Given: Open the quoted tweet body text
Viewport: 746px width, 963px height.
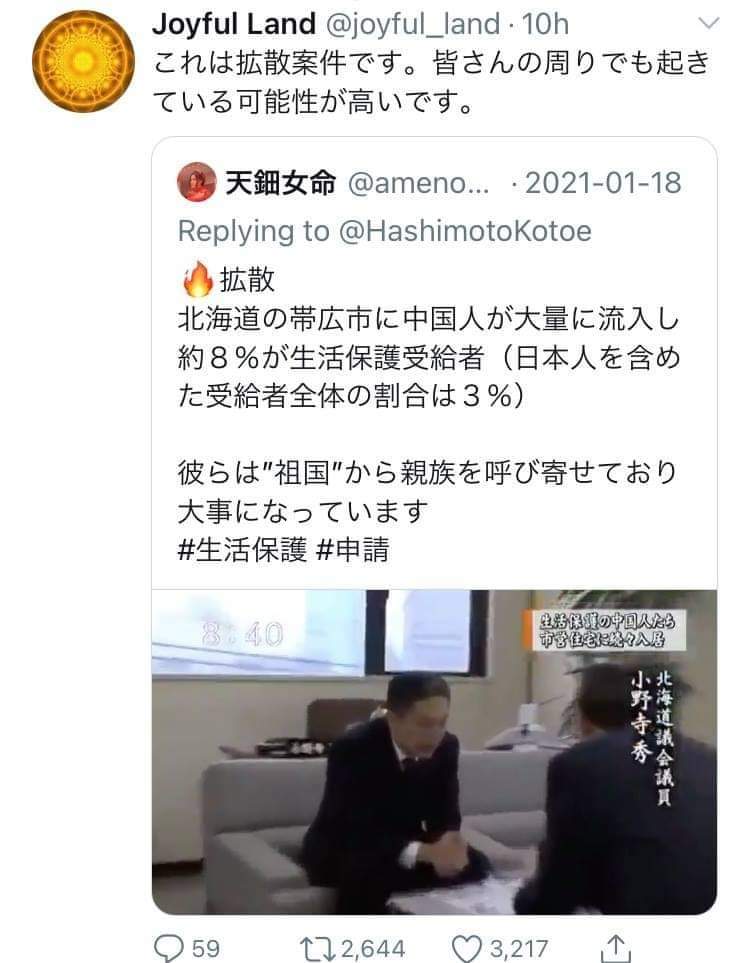Looking at the screenshot, I should pyautogui.click(x=429, y=415).
